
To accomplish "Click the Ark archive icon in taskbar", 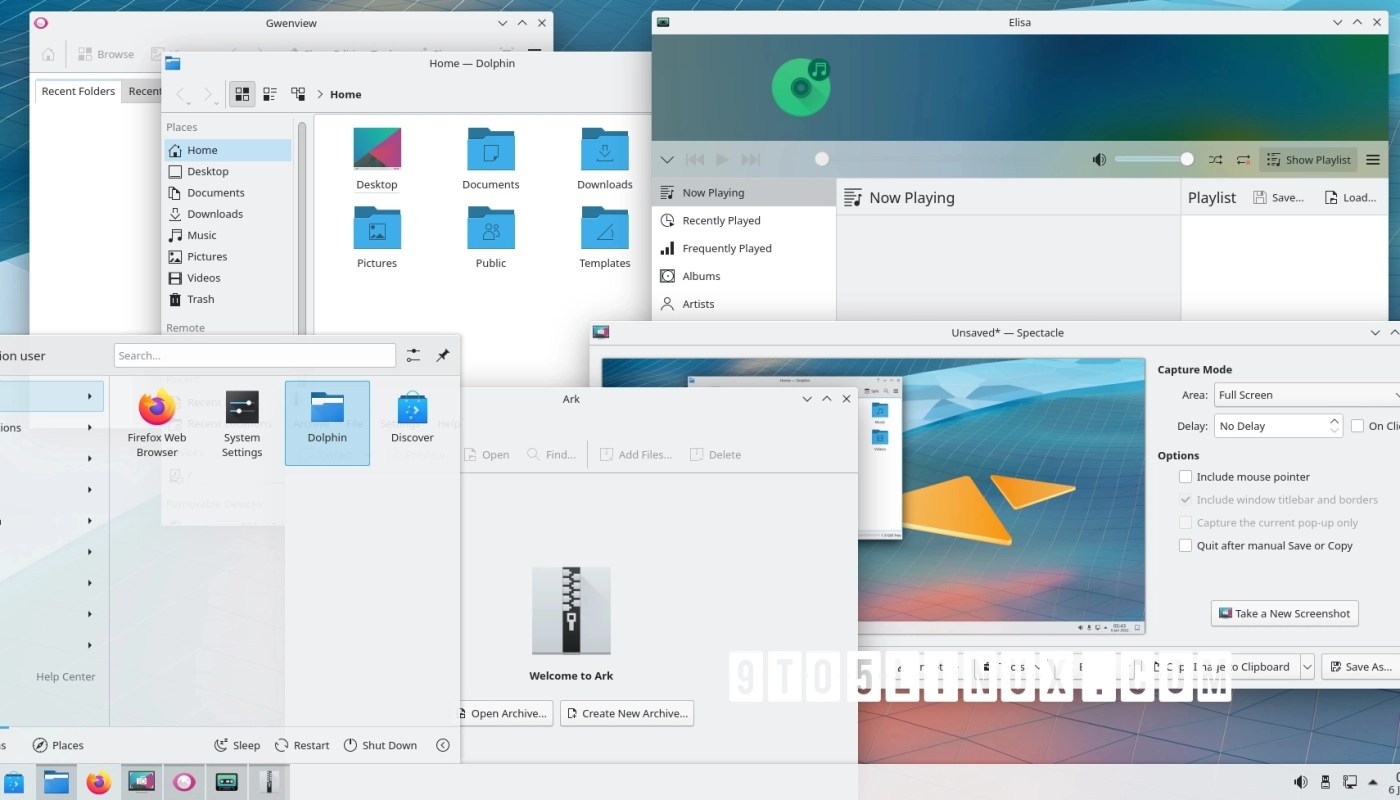I will tap(268, 782).
